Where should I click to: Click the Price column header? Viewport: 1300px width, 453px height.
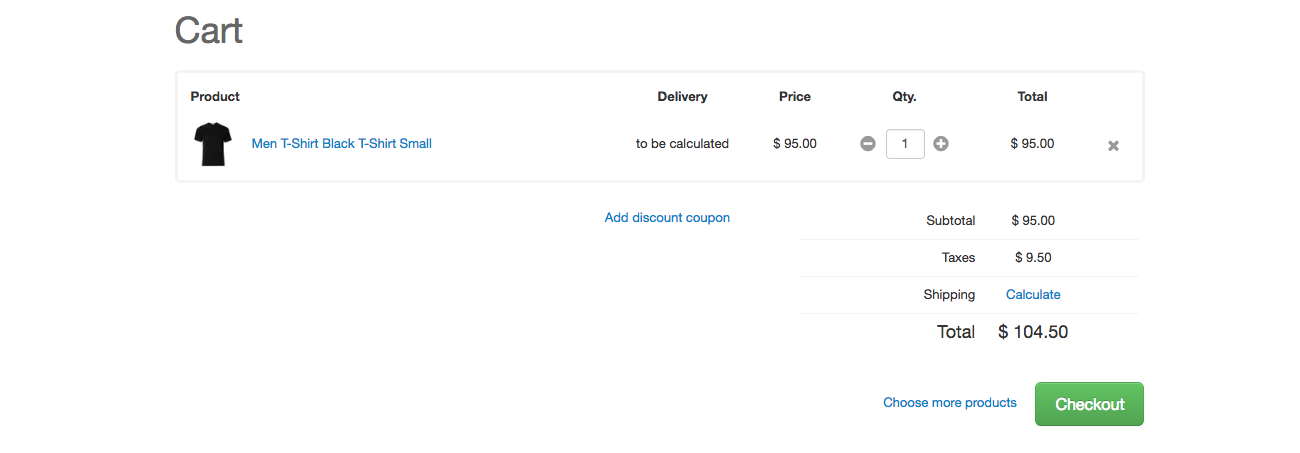(795, 97)
